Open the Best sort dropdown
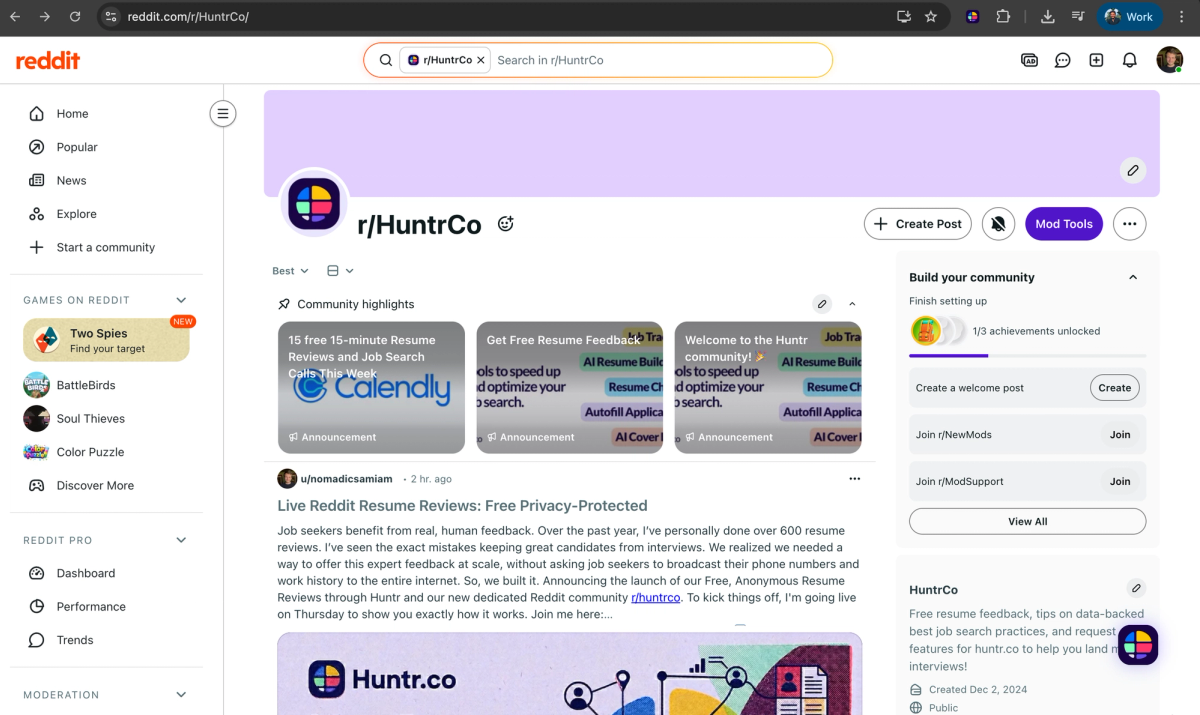Image resolution: width=1200 pixels, height=715 pixels. 290,271
